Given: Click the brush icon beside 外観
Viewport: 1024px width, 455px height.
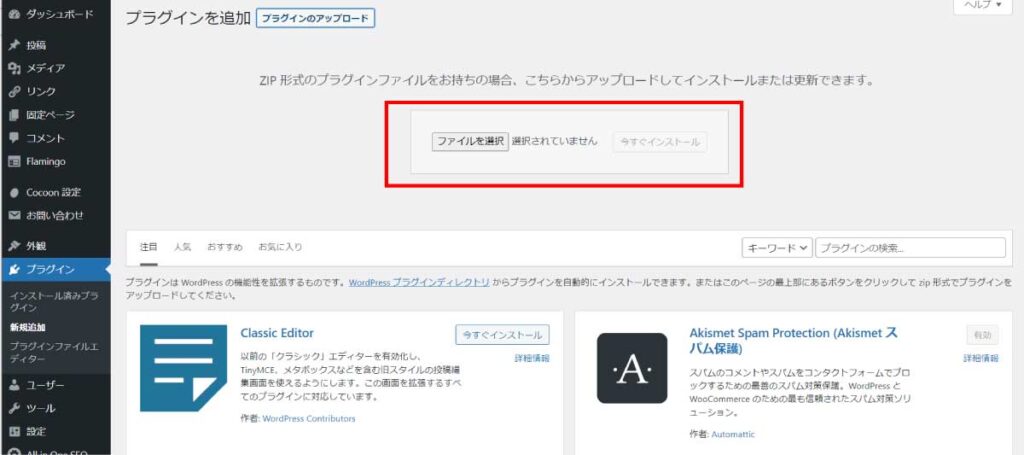Looking at the screenshot, I should click(x=14, y=246).
